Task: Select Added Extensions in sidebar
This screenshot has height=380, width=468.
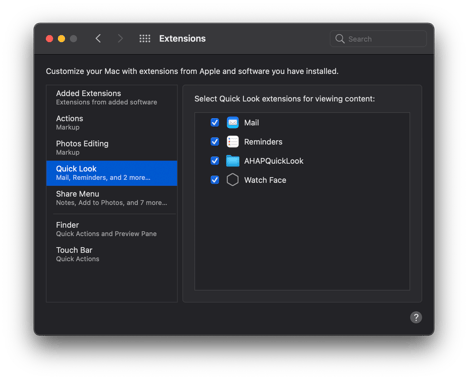Action: (112, 97)
